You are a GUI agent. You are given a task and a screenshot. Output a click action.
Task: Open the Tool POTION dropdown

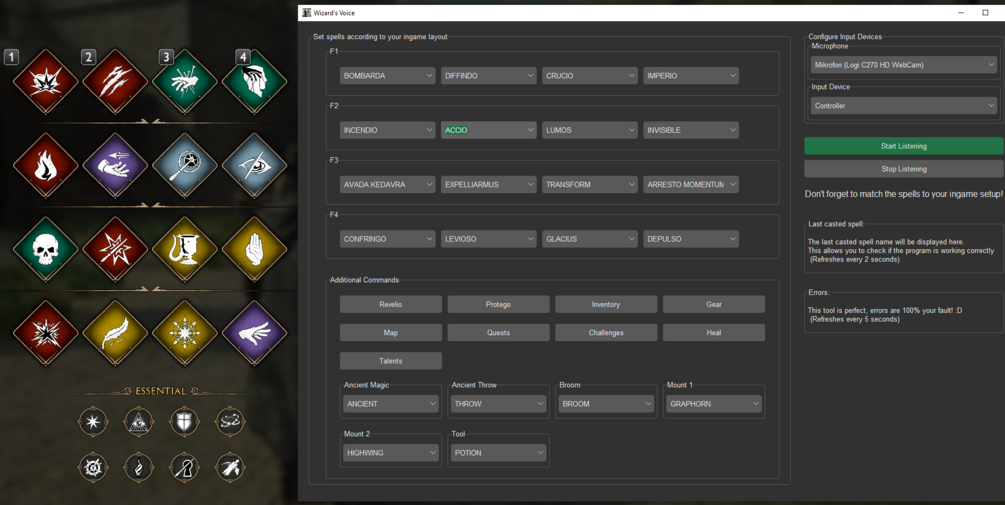(499, 452)
